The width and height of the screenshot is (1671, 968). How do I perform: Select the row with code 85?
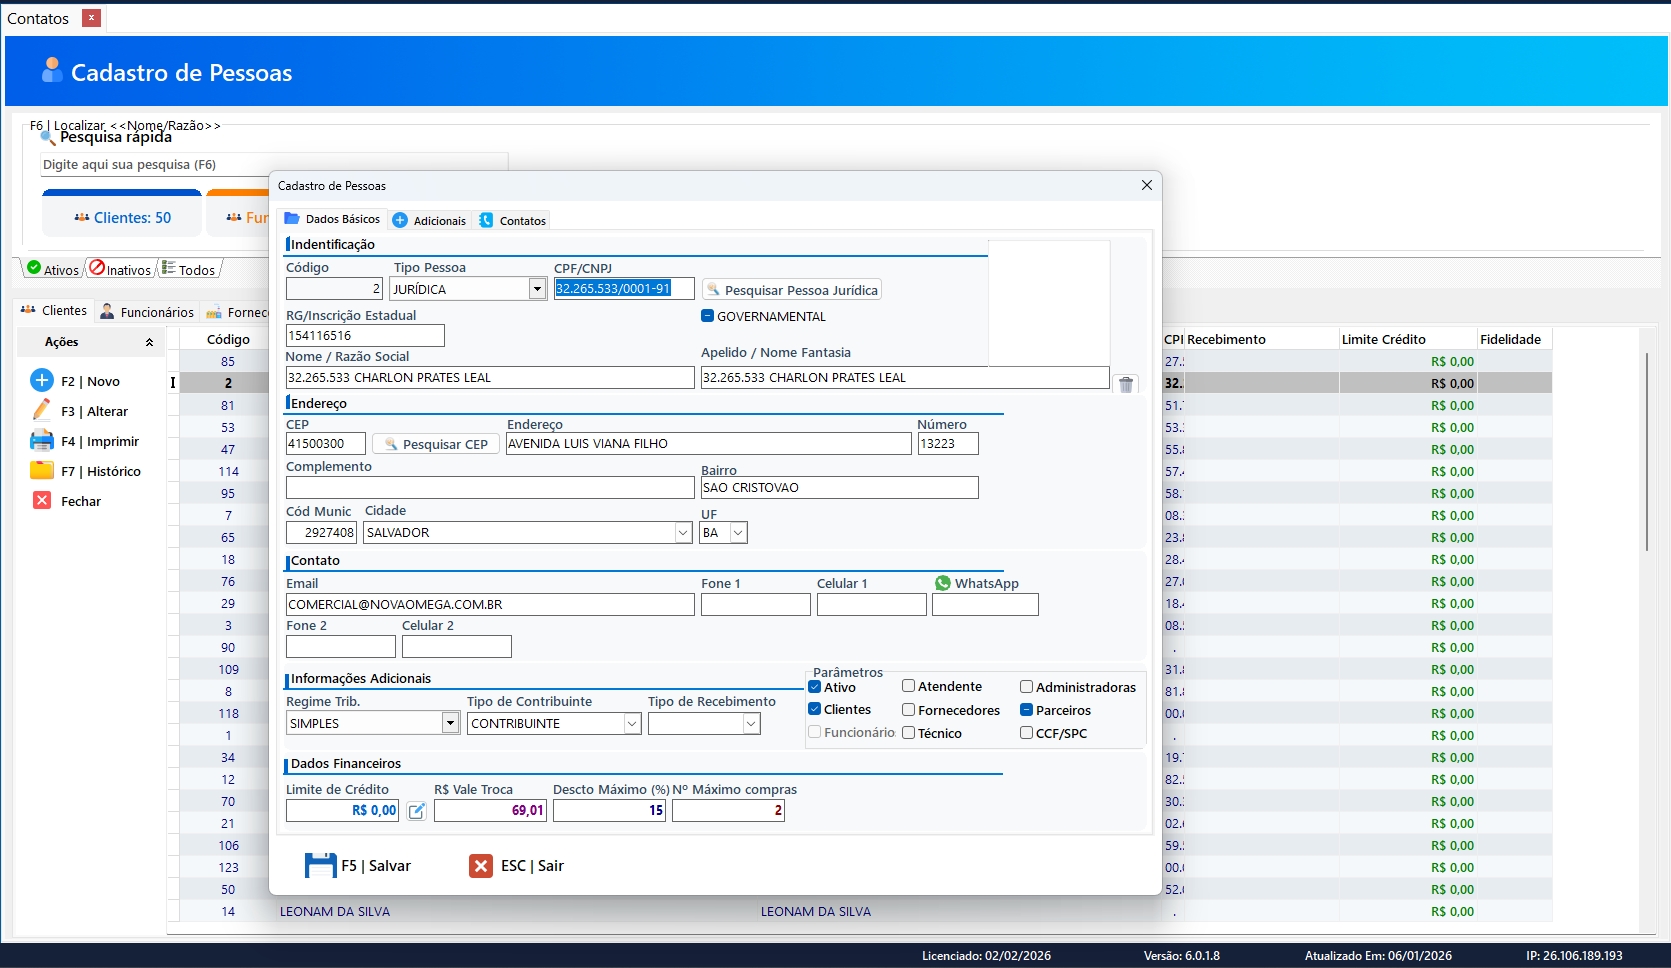tap(228, 361)
